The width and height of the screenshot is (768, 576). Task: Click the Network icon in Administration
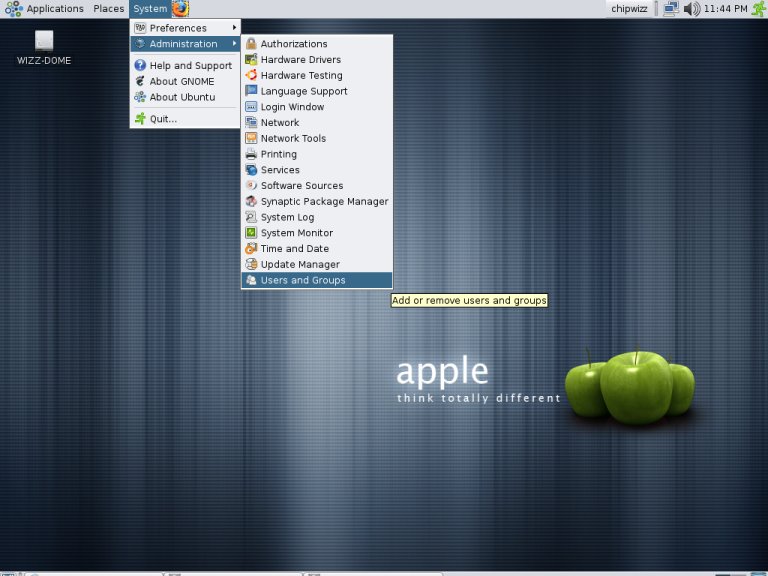(x=251, y=122)
